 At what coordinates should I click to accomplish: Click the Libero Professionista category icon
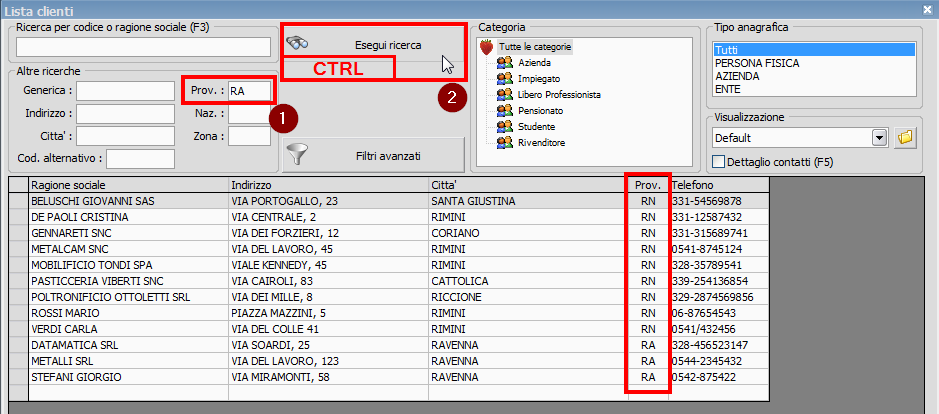[x=504, y=94]
